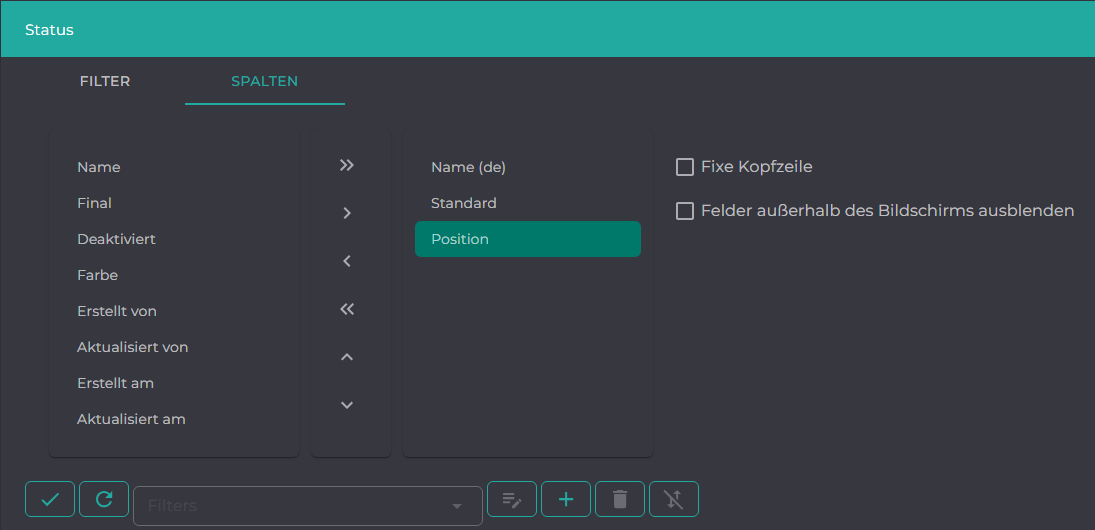Select Name in available columns list

(174, 168)
